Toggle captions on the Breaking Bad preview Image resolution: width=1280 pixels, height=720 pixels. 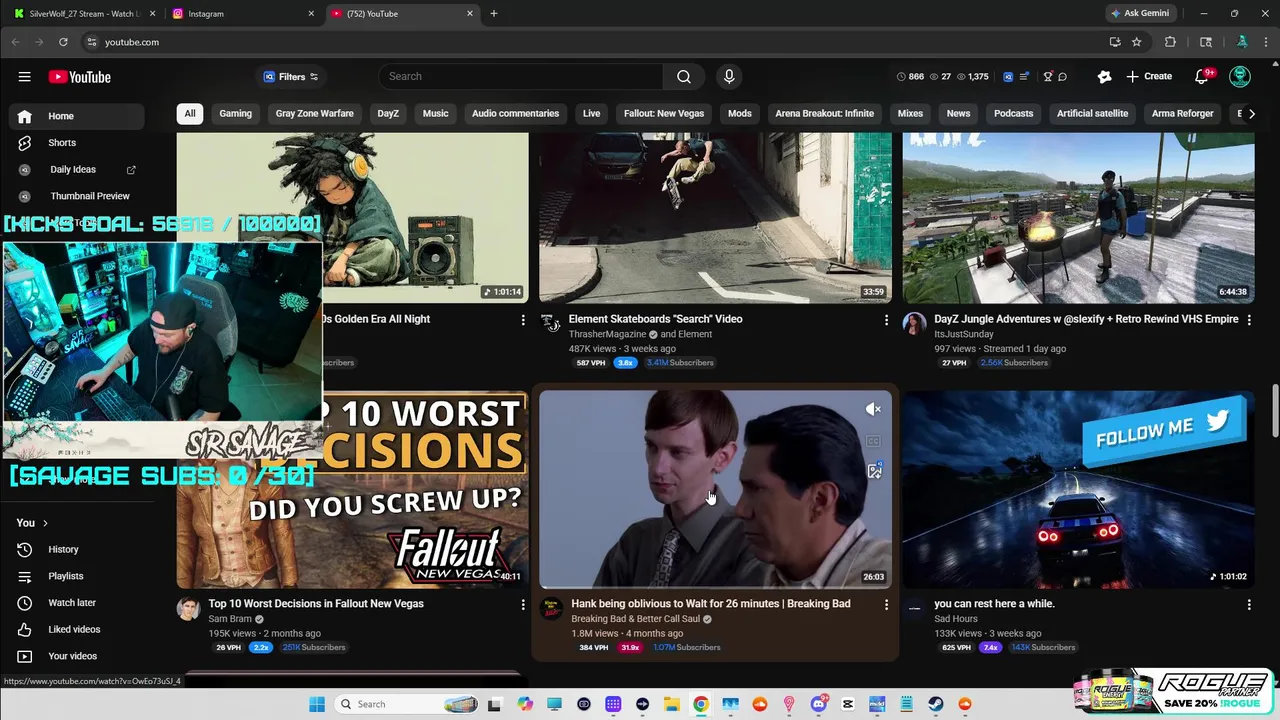coord(874,441)
